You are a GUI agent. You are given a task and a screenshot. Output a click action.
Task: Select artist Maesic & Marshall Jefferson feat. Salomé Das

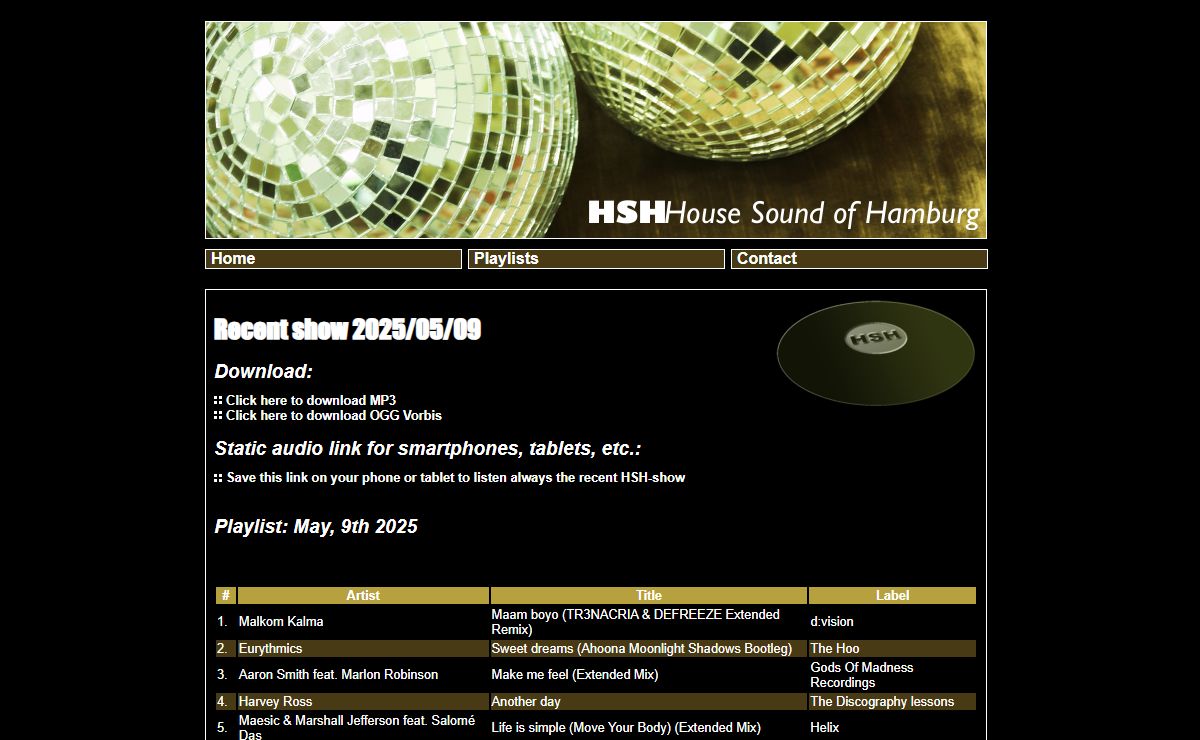tap(357, 727)
